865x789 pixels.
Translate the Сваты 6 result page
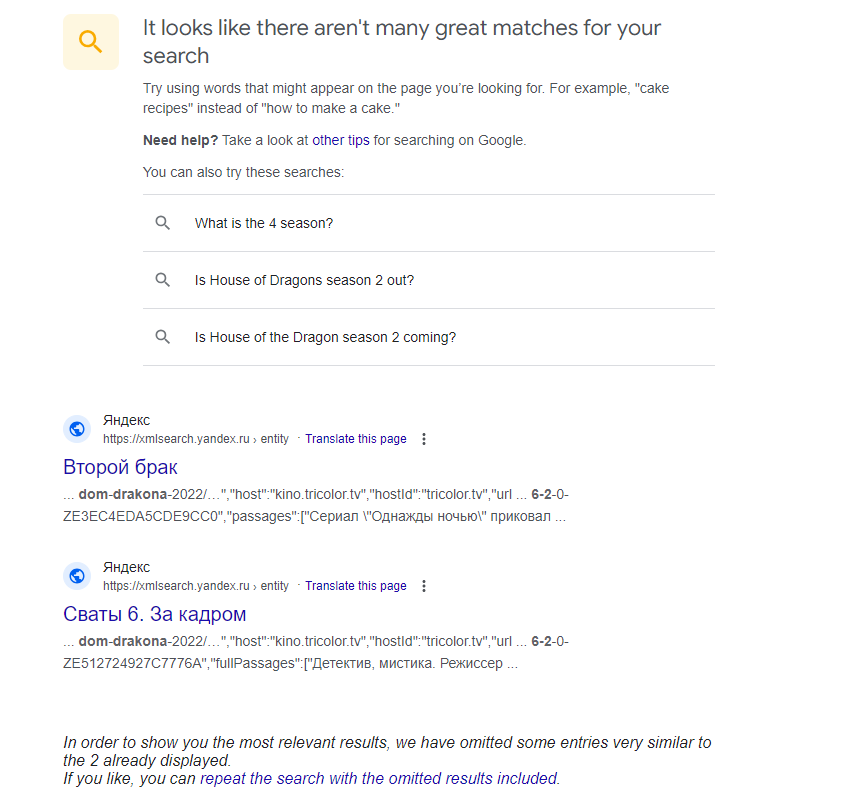point(356,585)
